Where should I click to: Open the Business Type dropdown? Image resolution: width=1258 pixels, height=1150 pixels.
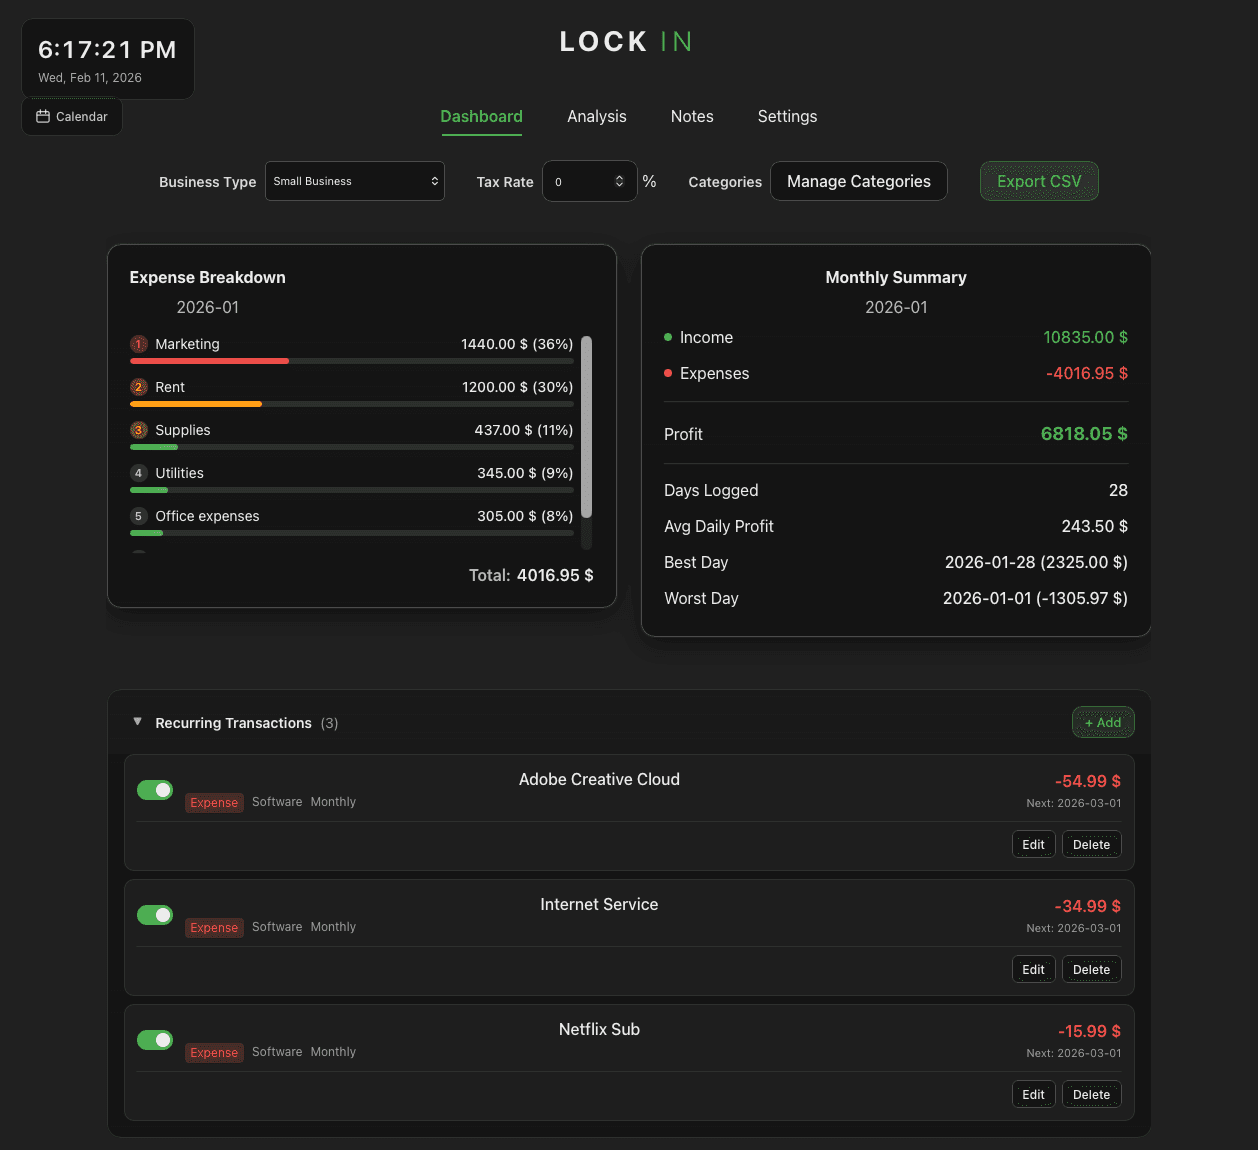[354, 182]
